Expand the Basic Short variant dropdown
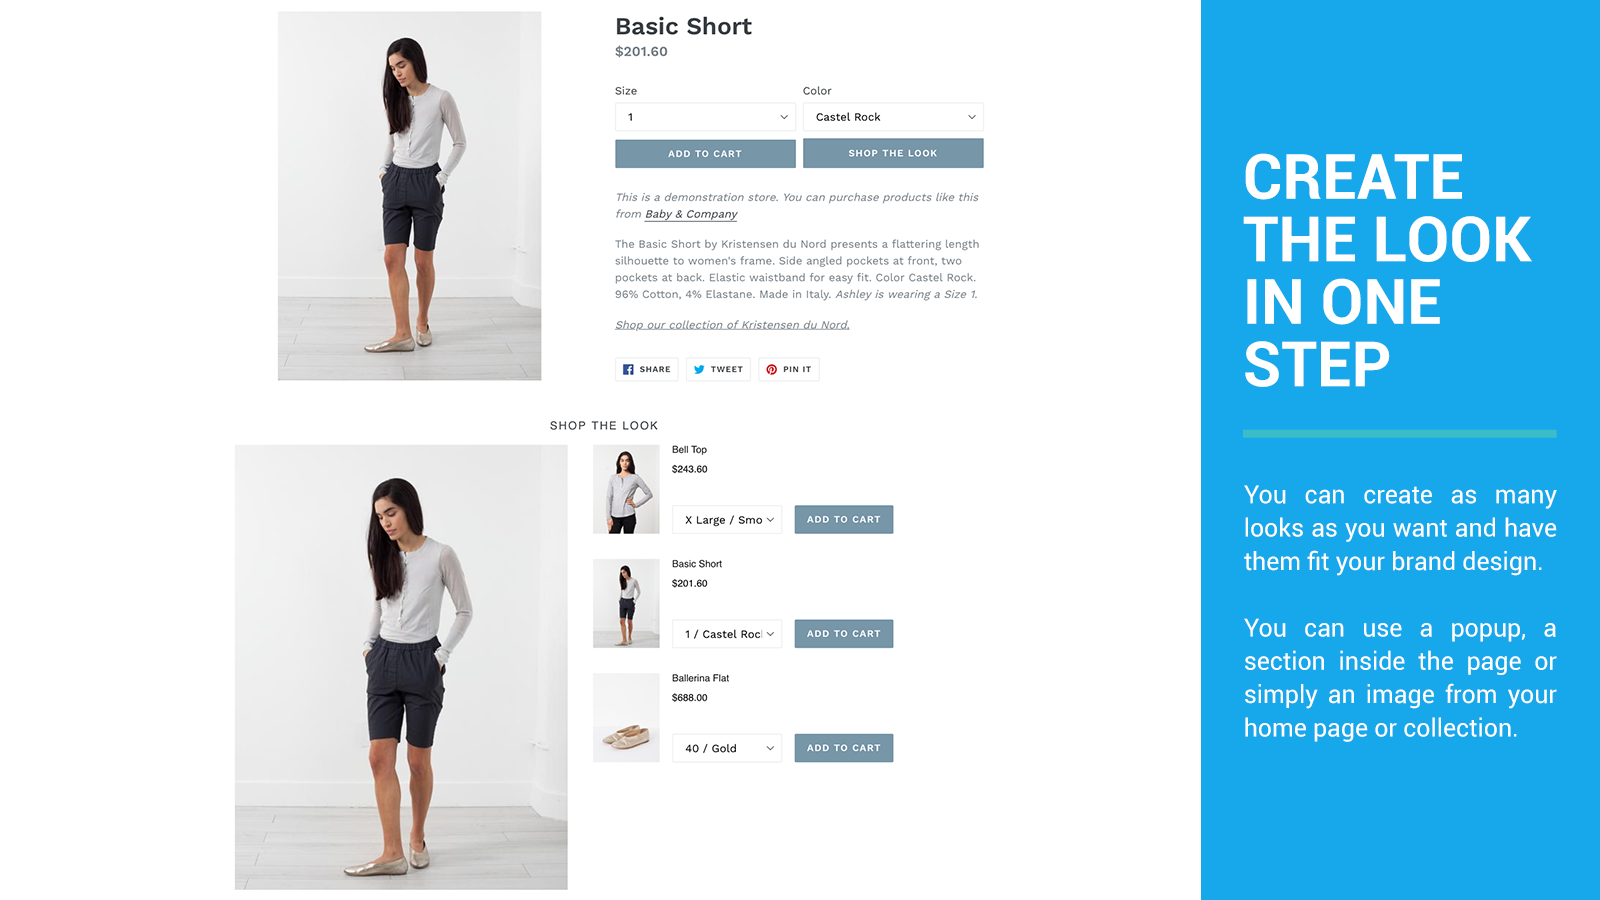This screenshot has width=1600, height=900. (x=727, y=634)
